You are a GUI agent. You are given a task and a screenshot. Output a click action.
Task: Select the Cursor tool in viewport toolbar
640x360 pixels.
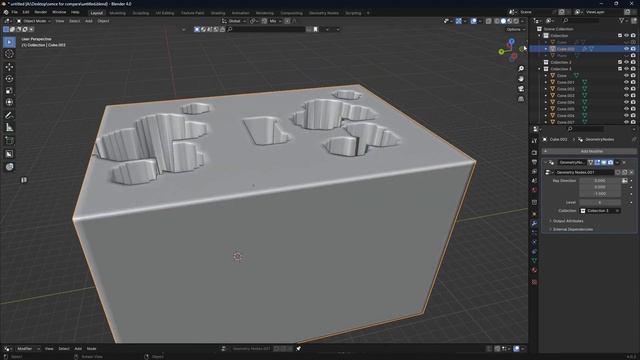click(x=9, y=54)
